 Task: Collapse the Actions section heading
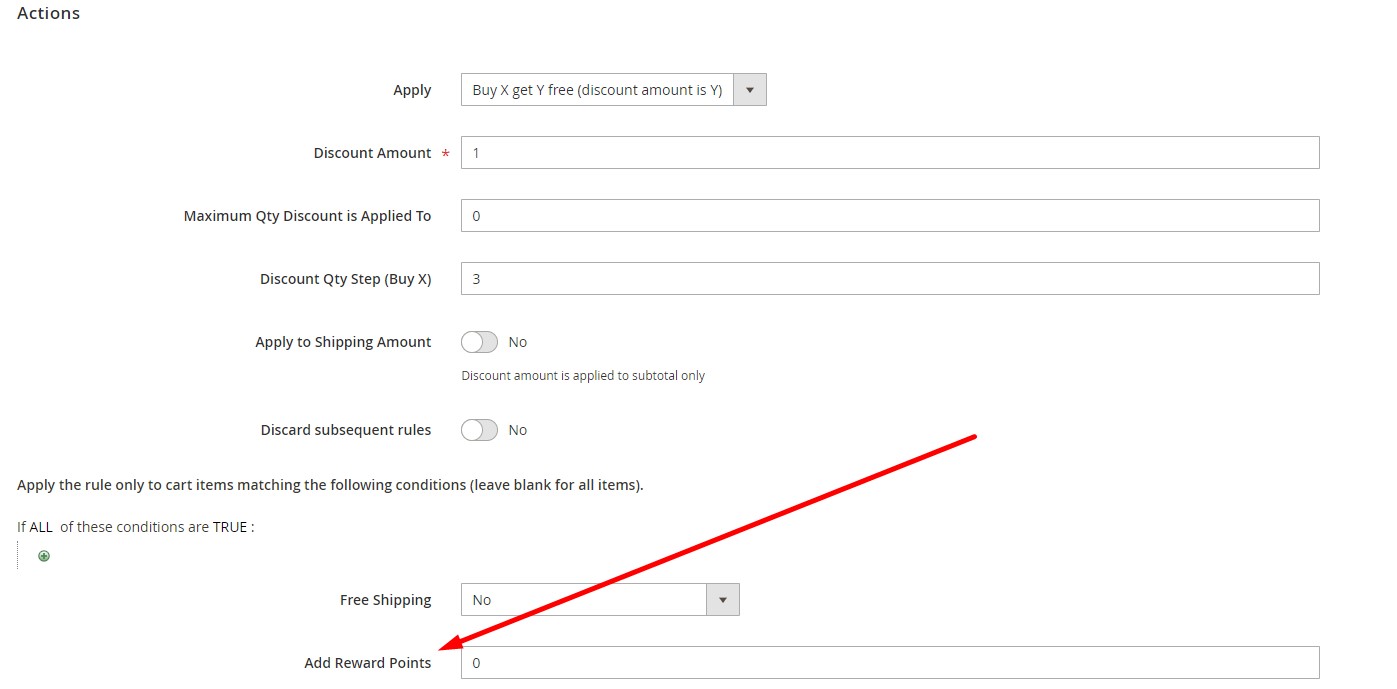pos(49,14)
